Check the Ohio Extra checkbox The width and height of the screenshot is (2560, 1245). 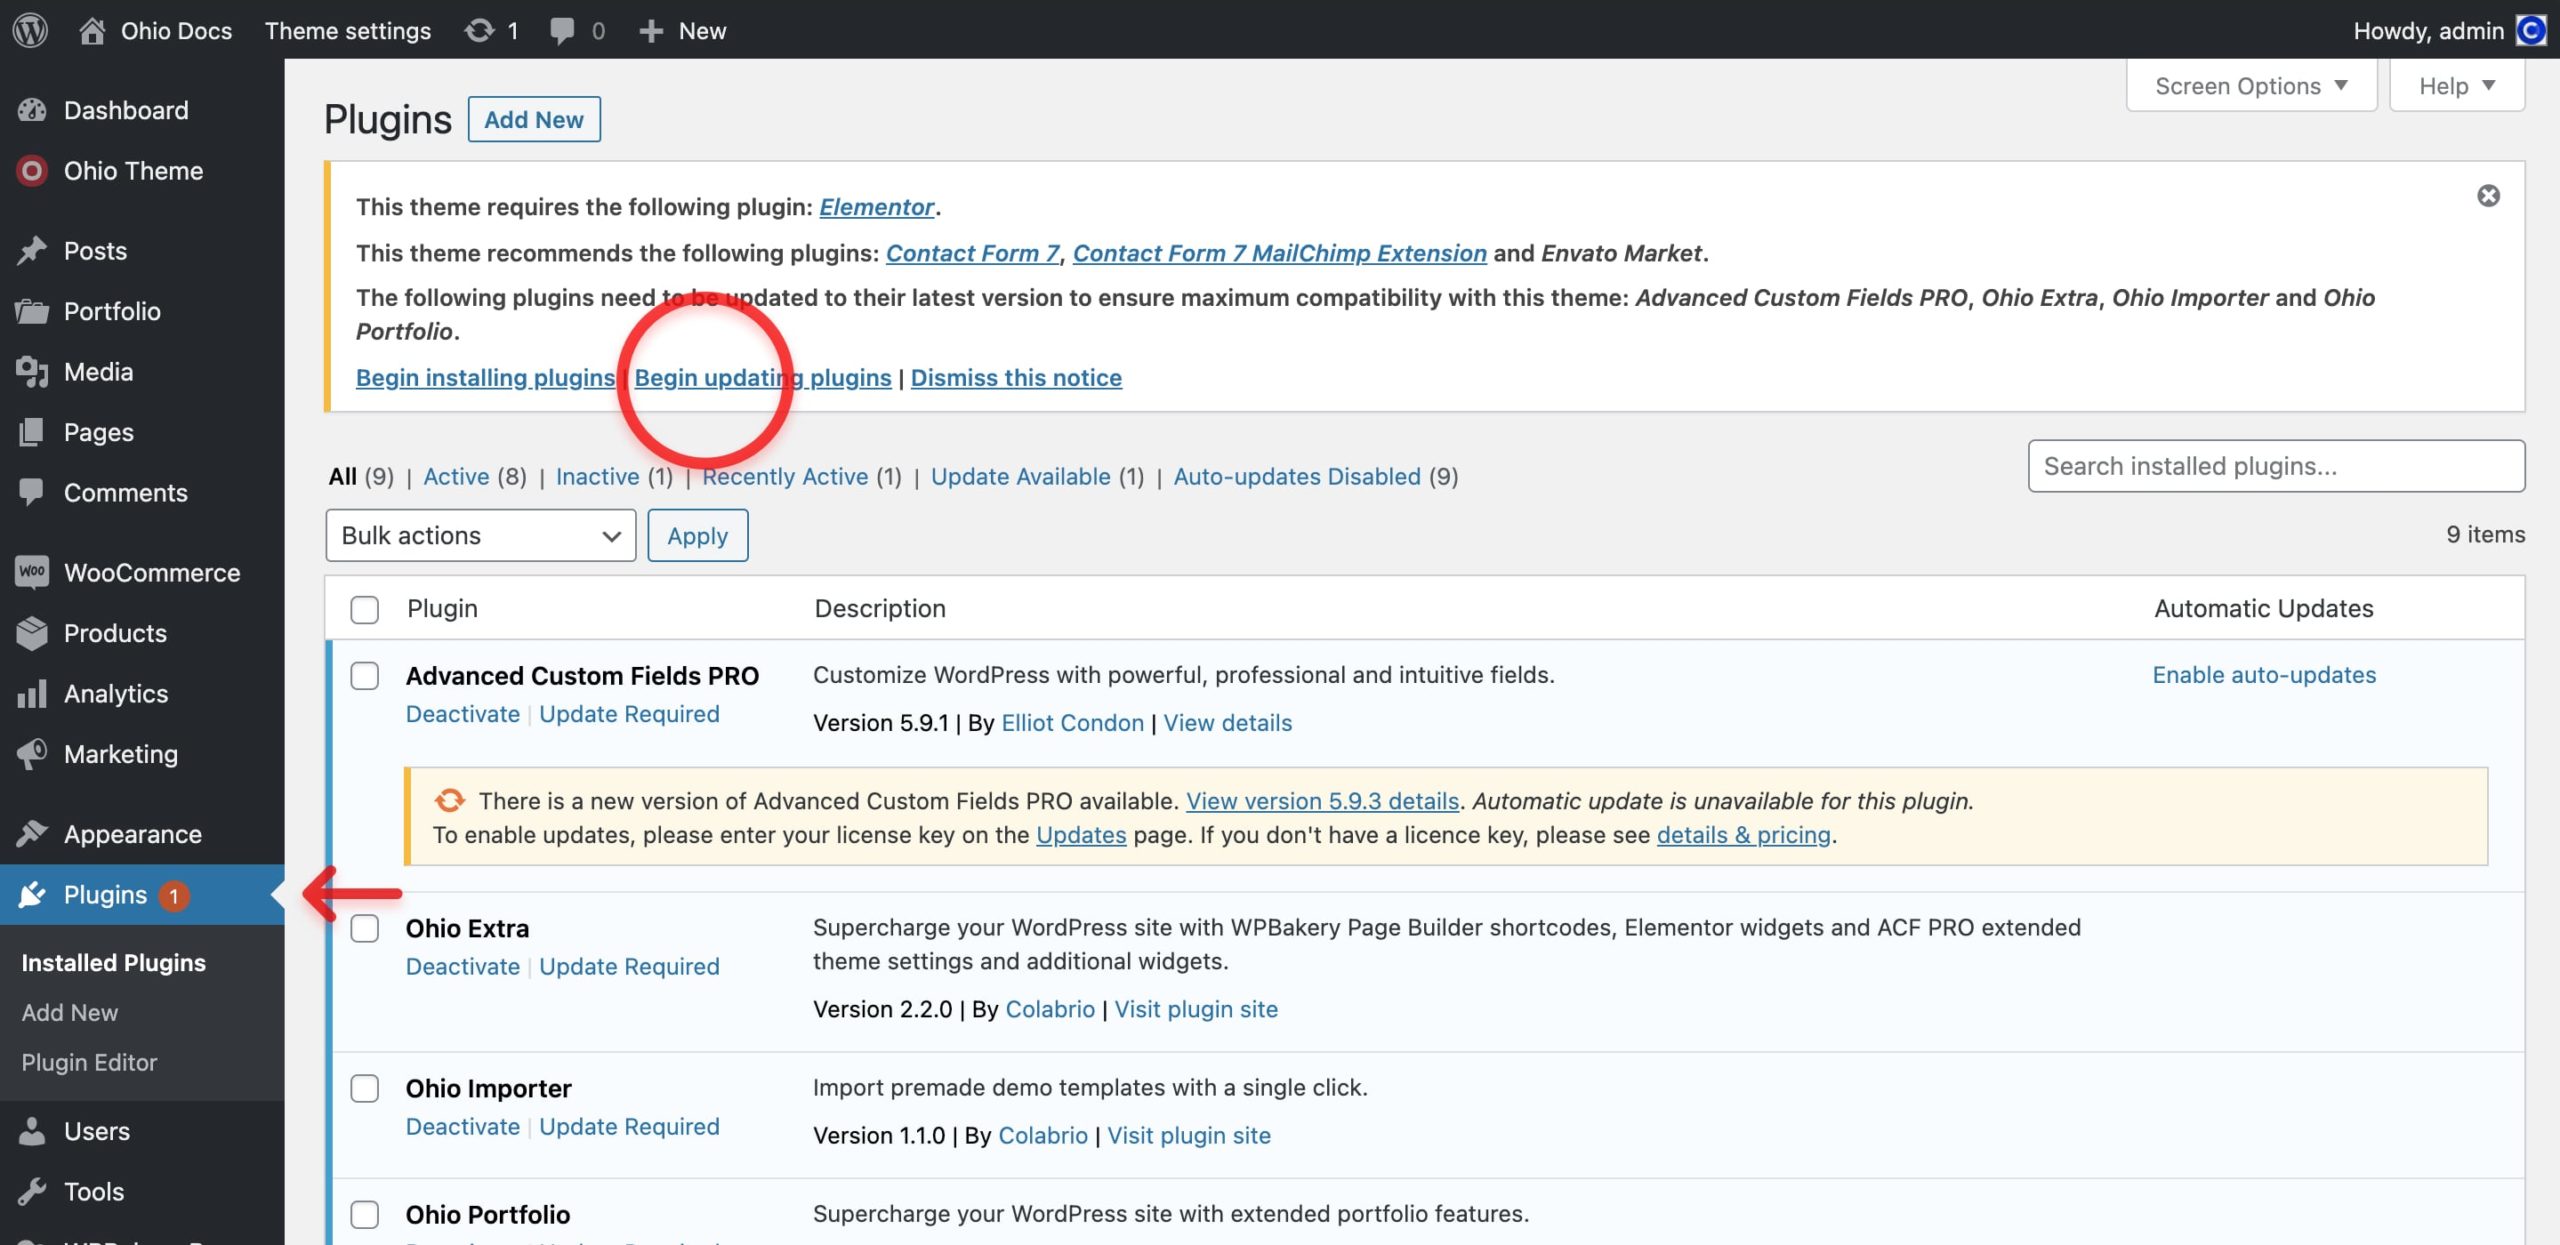365,928
